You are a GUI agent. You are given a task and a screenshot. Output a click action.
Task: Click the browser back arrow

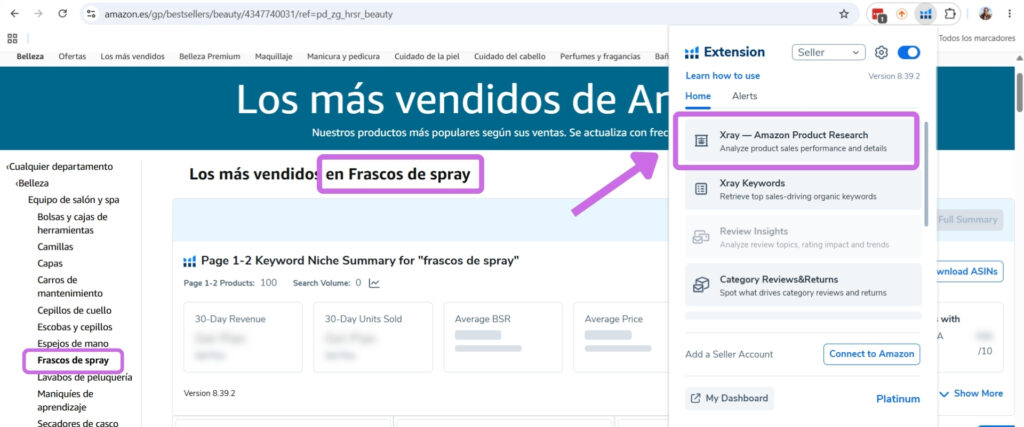(x=14, y=14)
